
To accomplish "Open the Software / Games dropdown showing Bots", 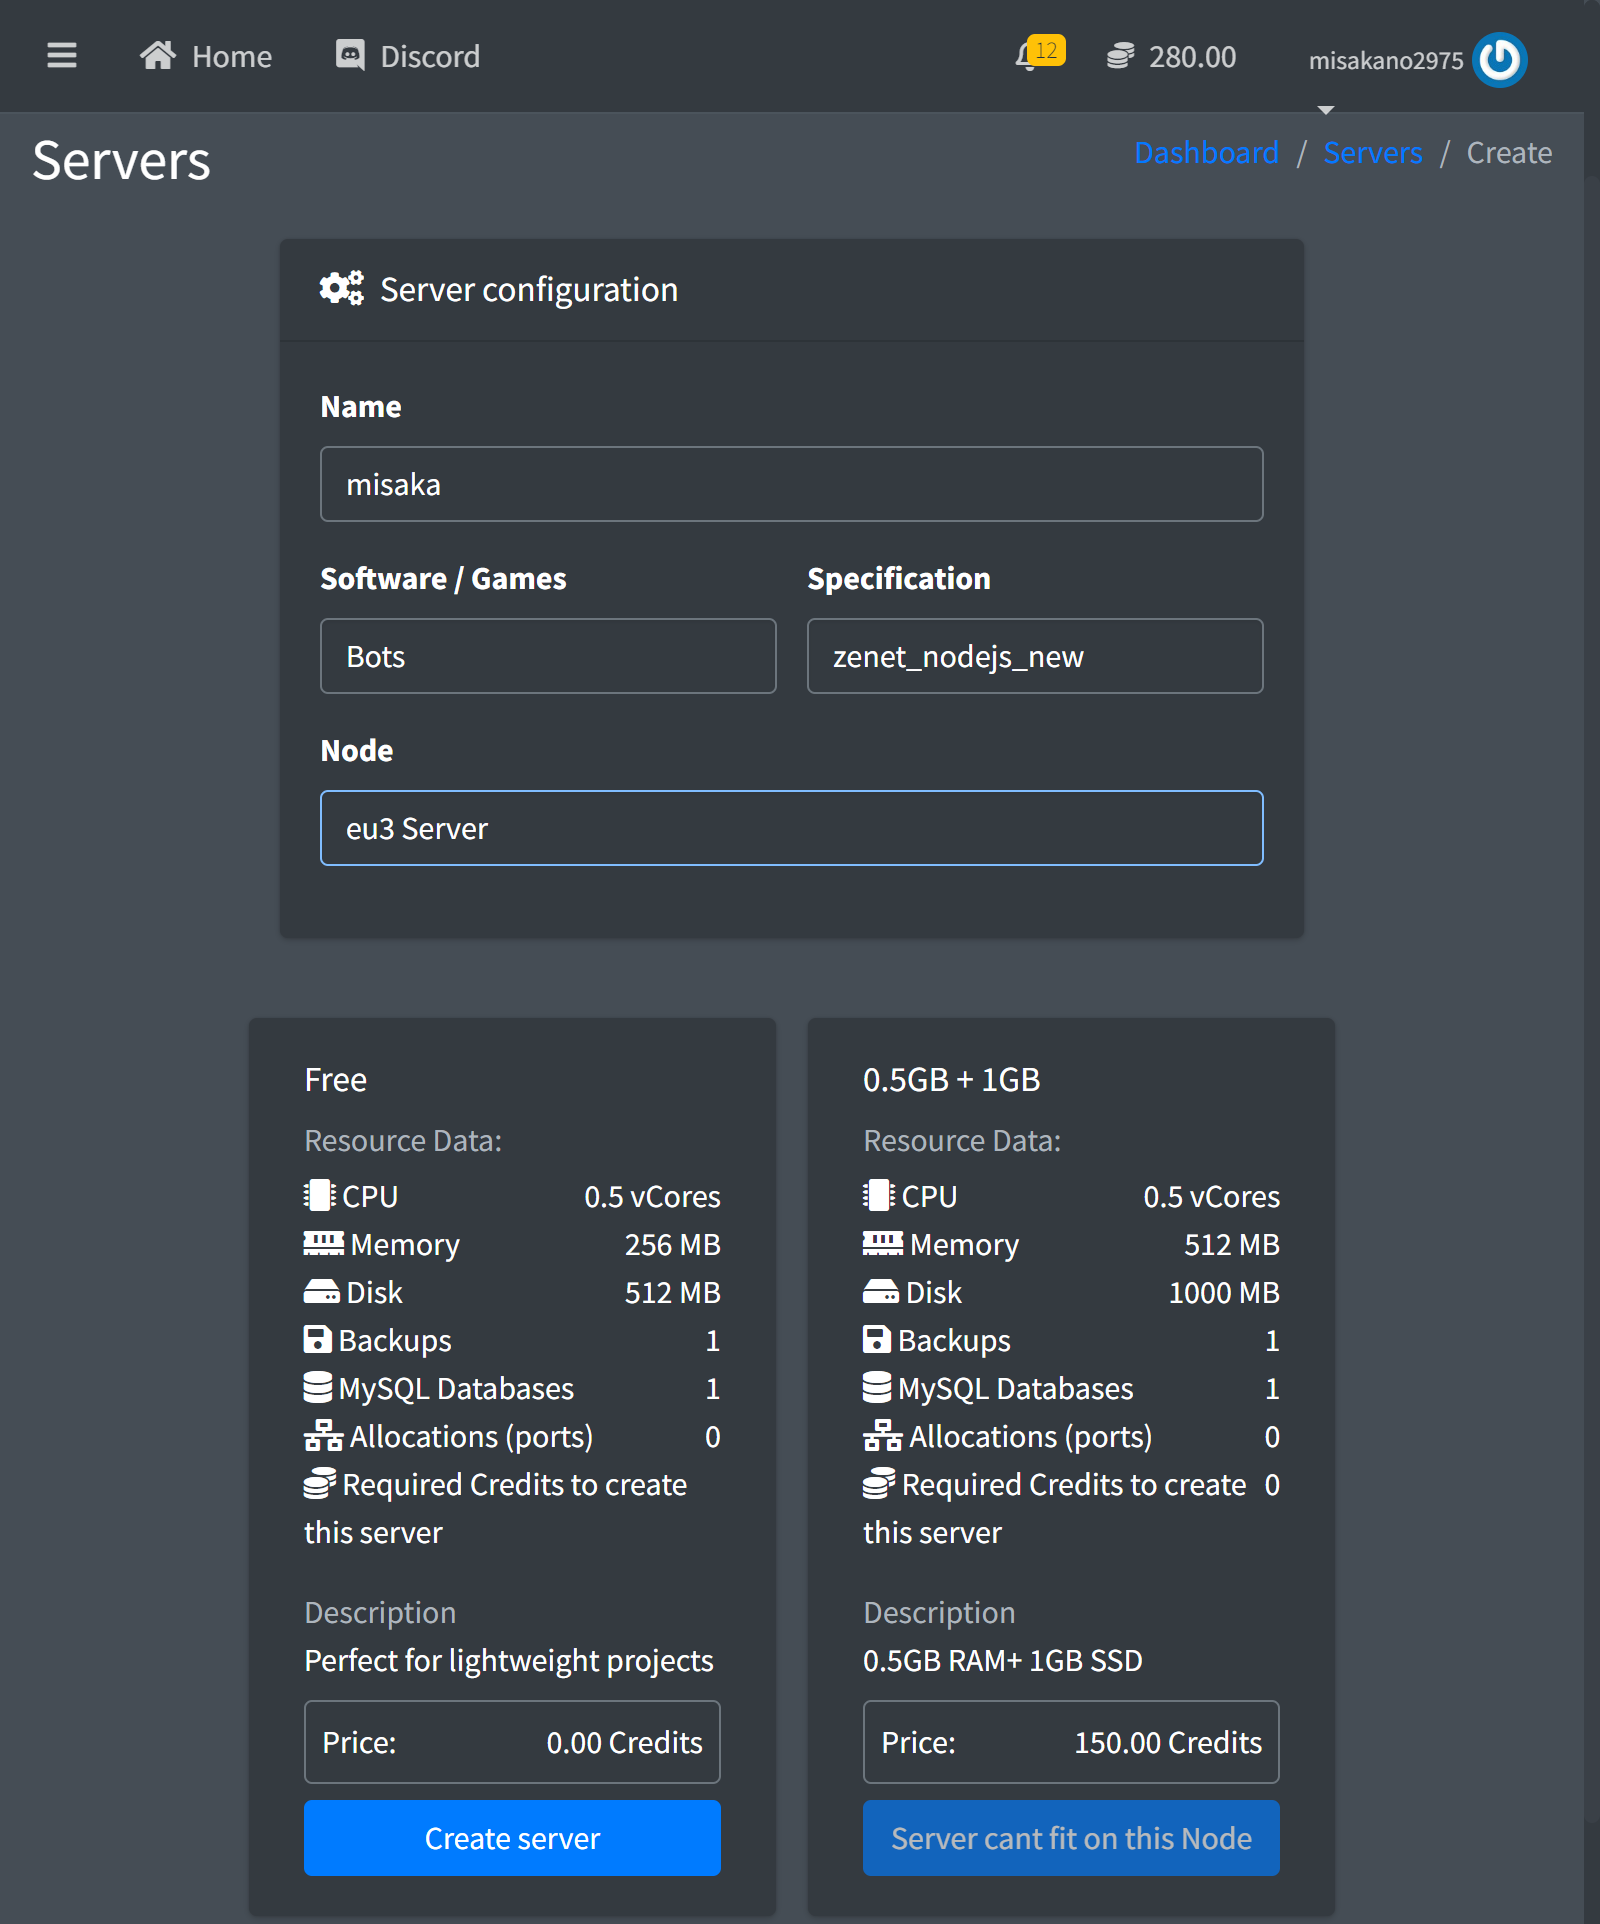I will tap(548, 656).
